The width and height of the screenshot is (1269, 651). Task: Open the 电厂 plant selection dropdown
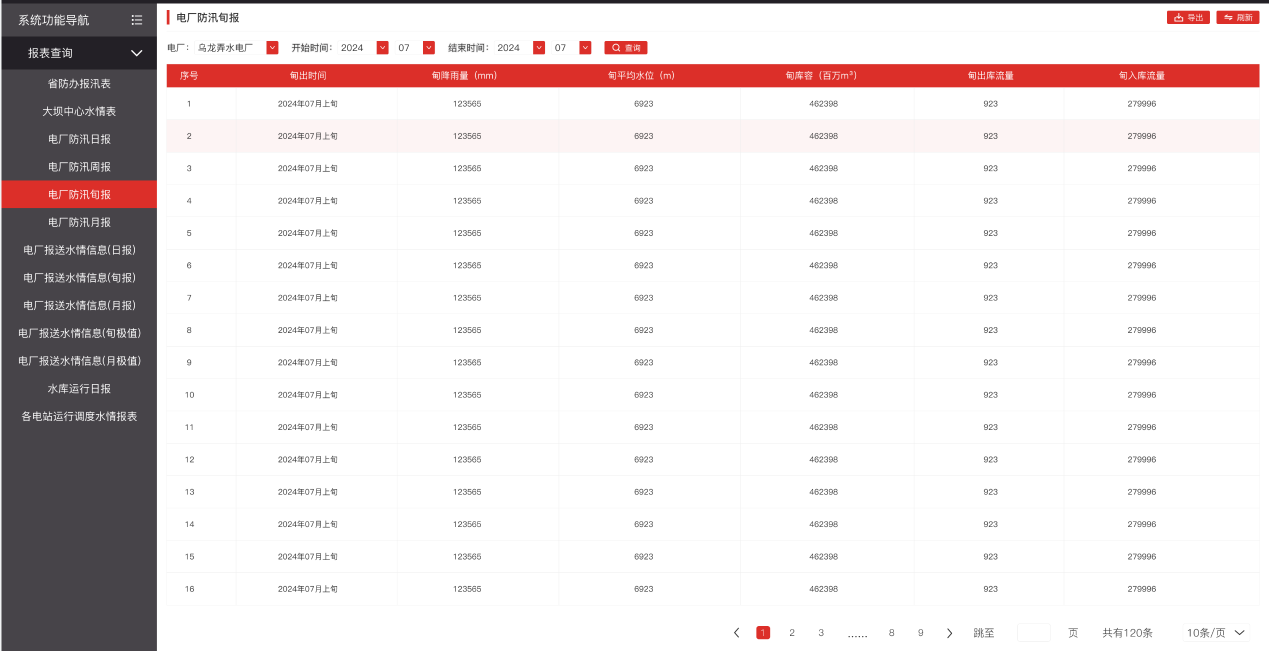[x=272, y=48]
